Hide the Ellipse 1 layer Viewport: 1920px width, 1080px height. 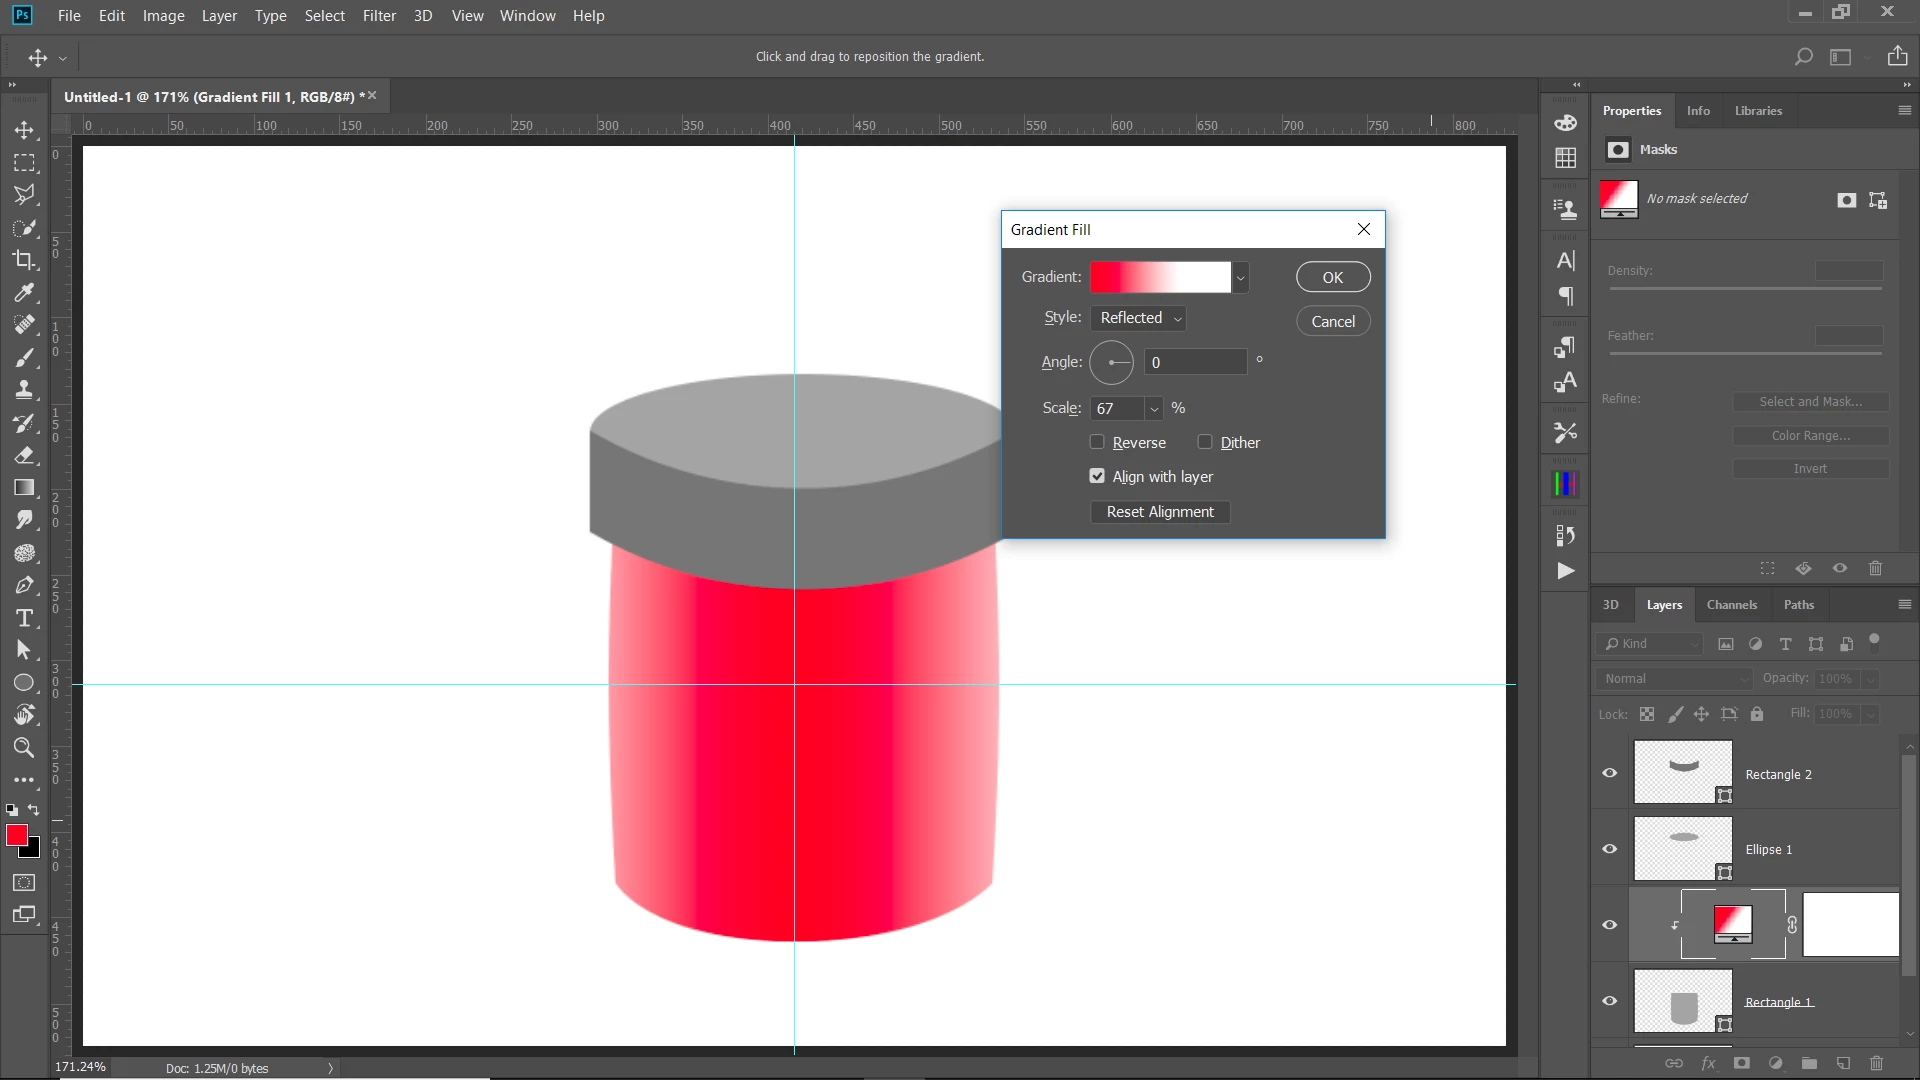coord(1609,849)
